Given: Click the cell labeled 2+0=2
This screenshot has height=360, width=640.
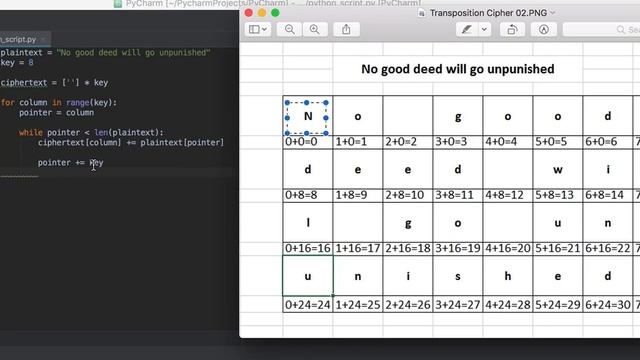Looking at the screenshot, I should click(x=408, y=142).
